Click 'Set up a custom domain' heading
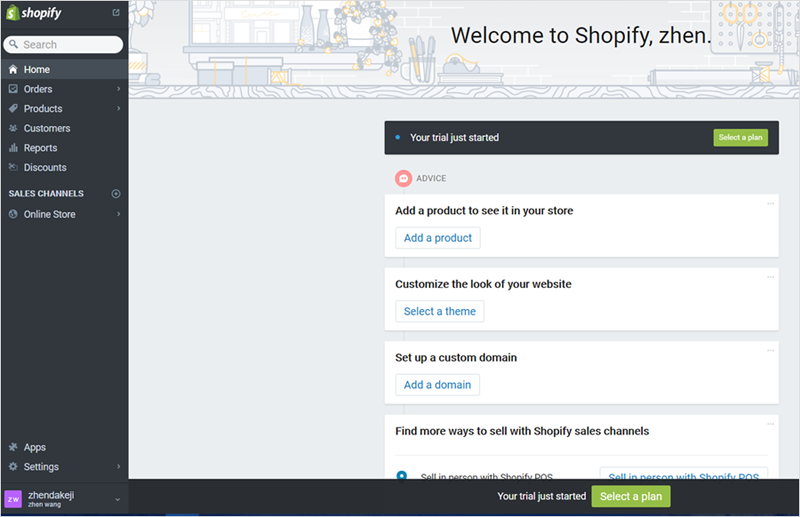The image size is (800, 517). (456, 357)
